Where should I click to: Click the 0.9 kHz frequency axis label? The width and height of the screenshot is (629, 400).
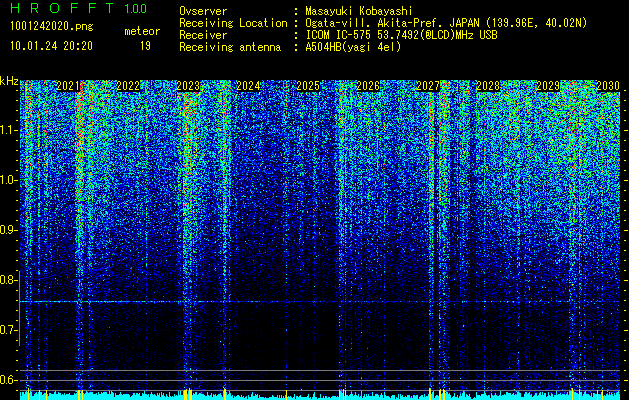[x=8, y=230]
